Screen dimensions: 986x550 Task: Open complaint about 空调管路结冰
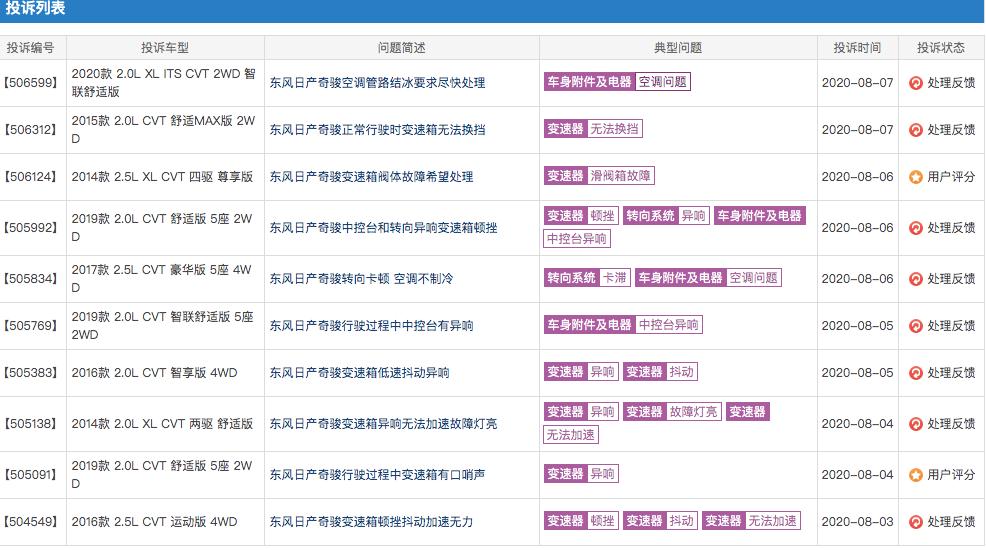coord(377,83)
